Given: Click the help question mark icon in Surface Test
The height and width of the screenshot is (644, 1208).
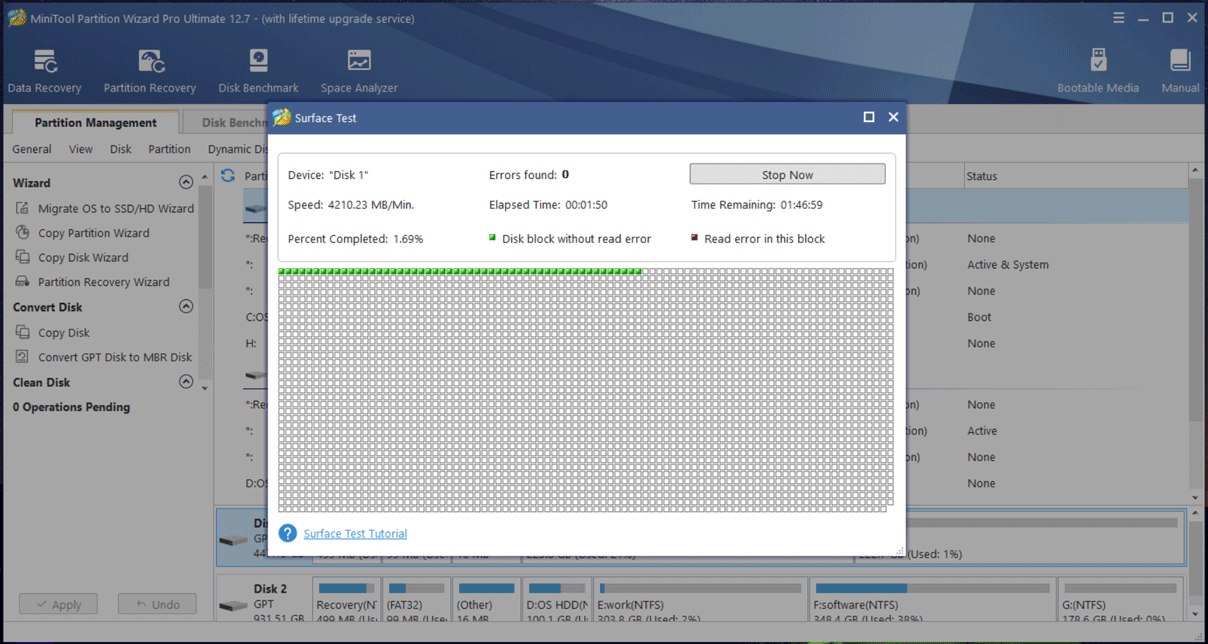Looking at the screenshot, I should click(x=288, y=533).
